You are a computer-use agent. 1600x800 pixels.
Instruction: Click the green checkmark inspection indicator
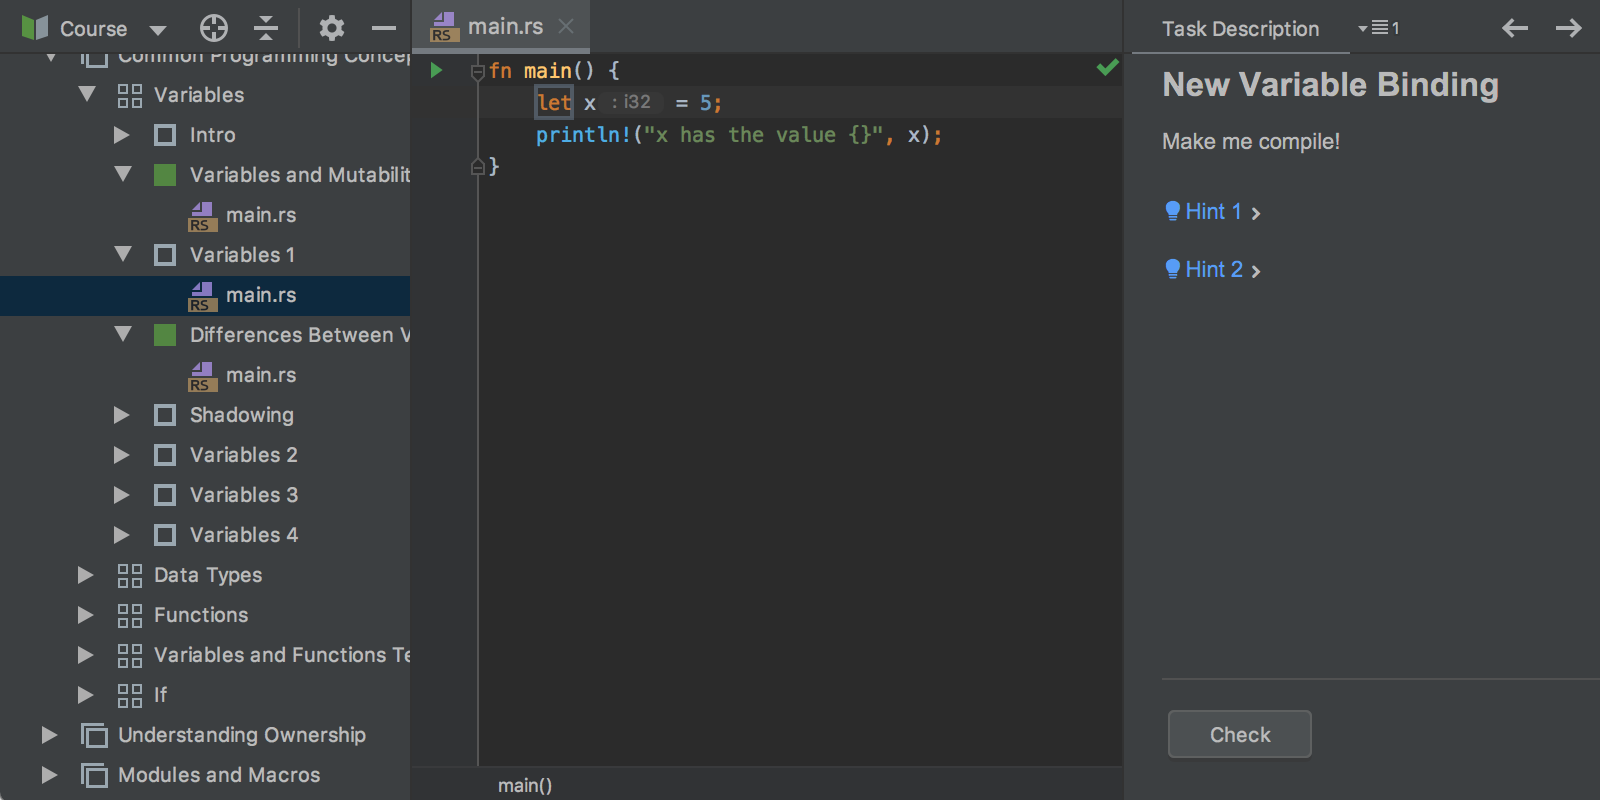click(x=1107, y=67)
